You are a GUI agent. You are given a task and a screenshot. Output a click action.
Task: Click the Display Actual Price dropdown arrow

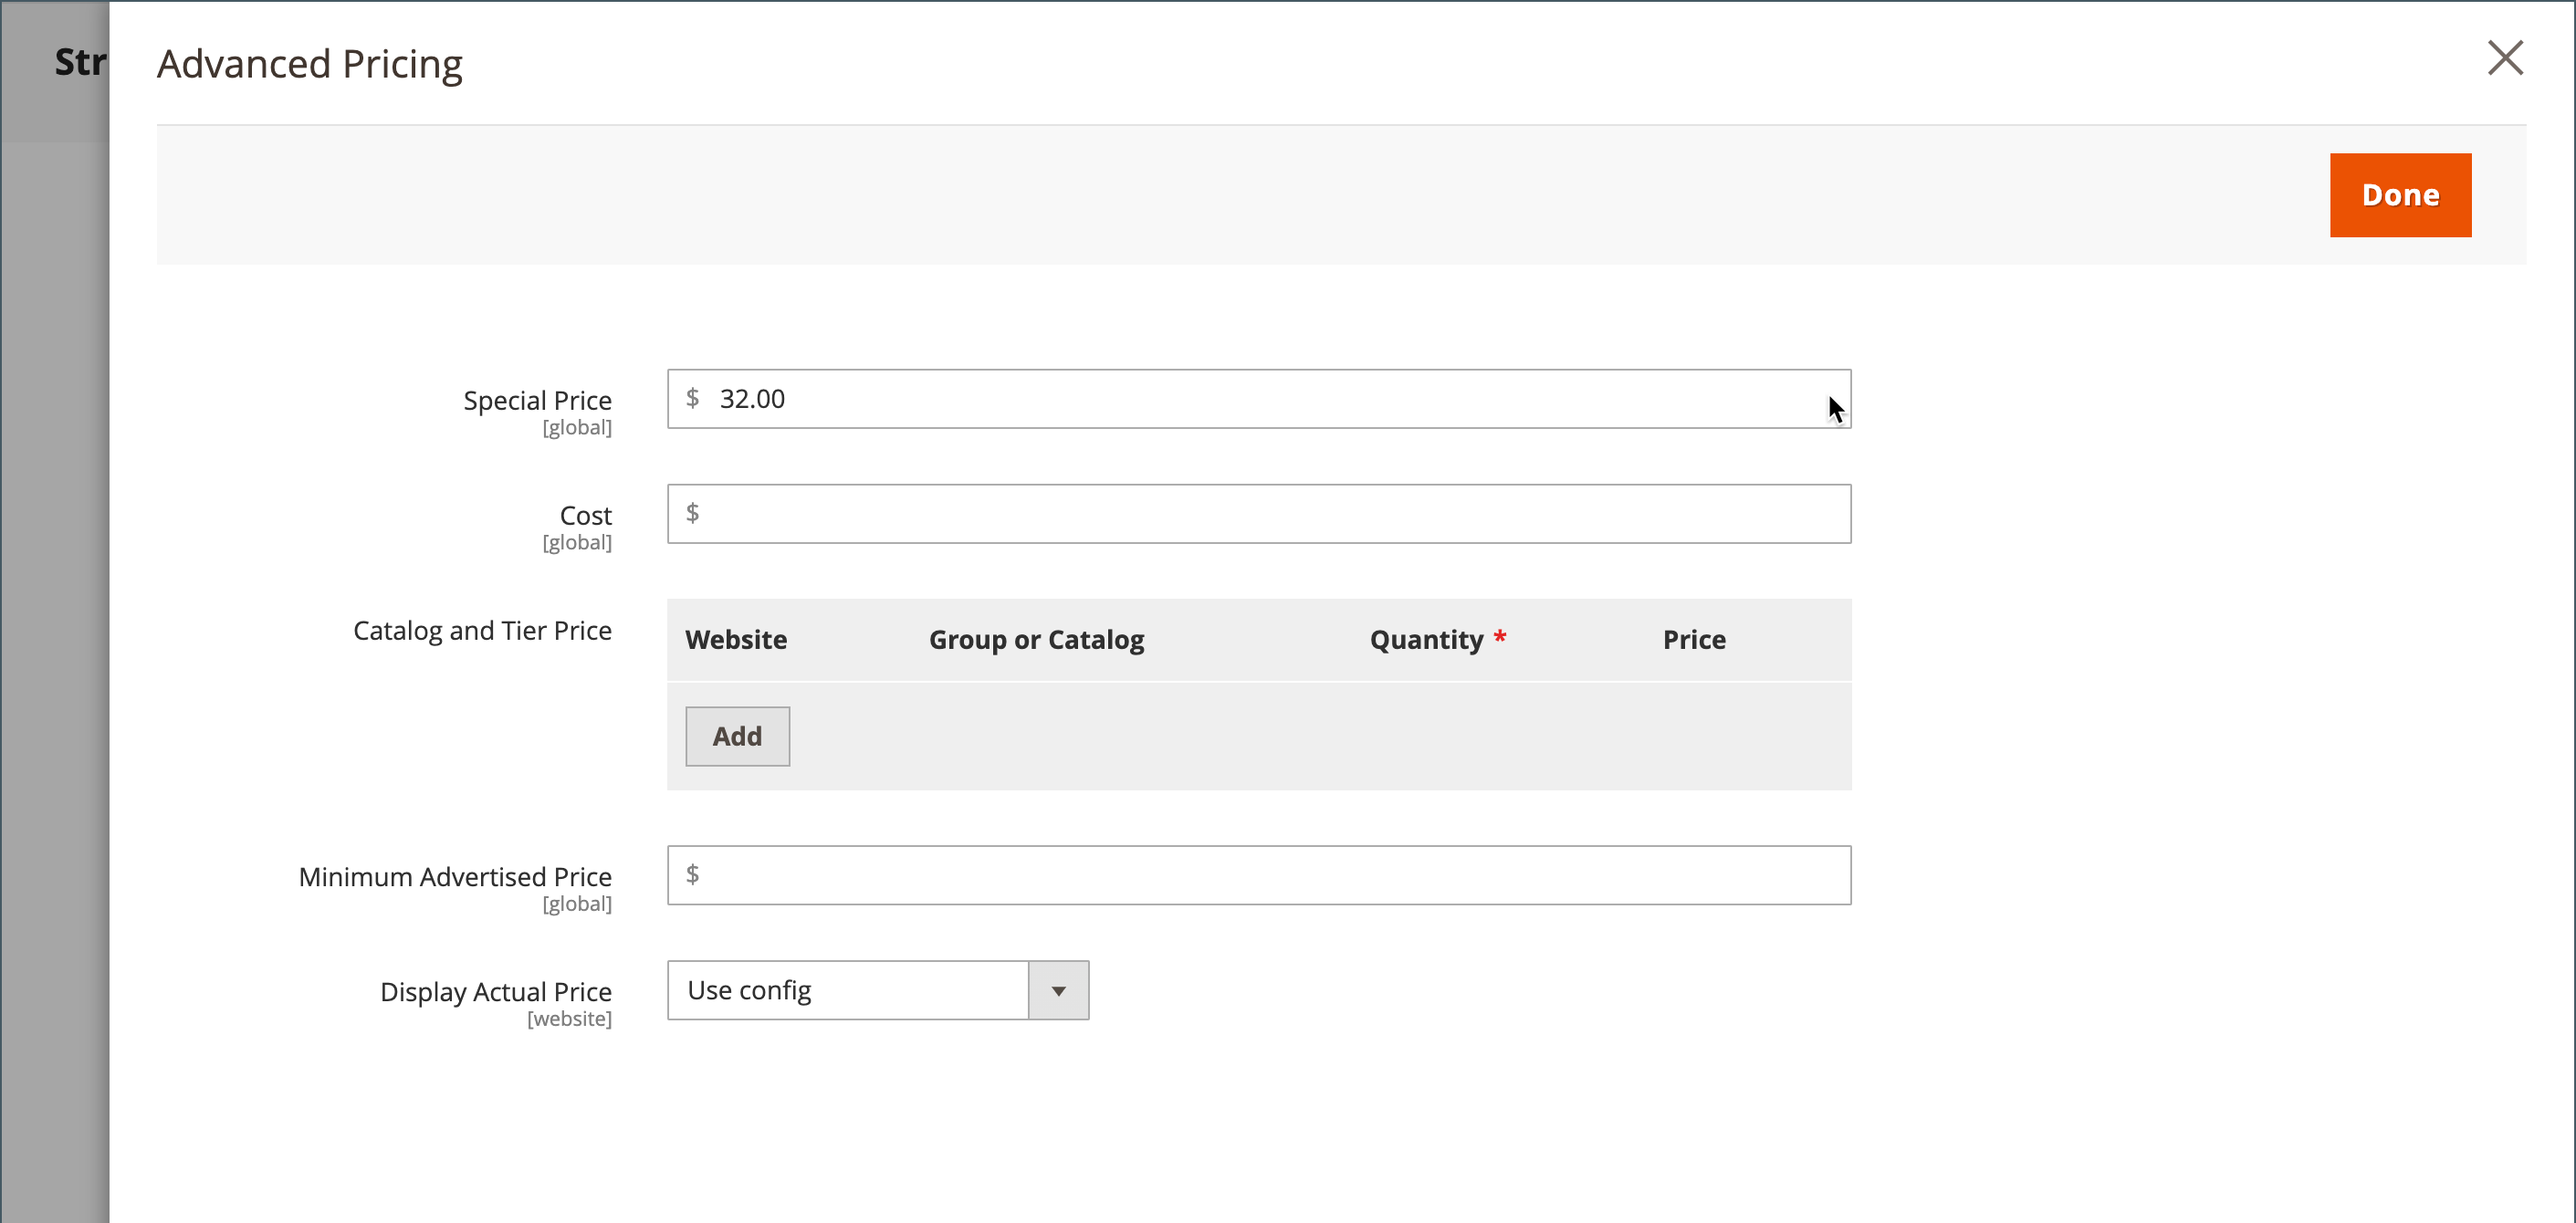(1058, 991)
